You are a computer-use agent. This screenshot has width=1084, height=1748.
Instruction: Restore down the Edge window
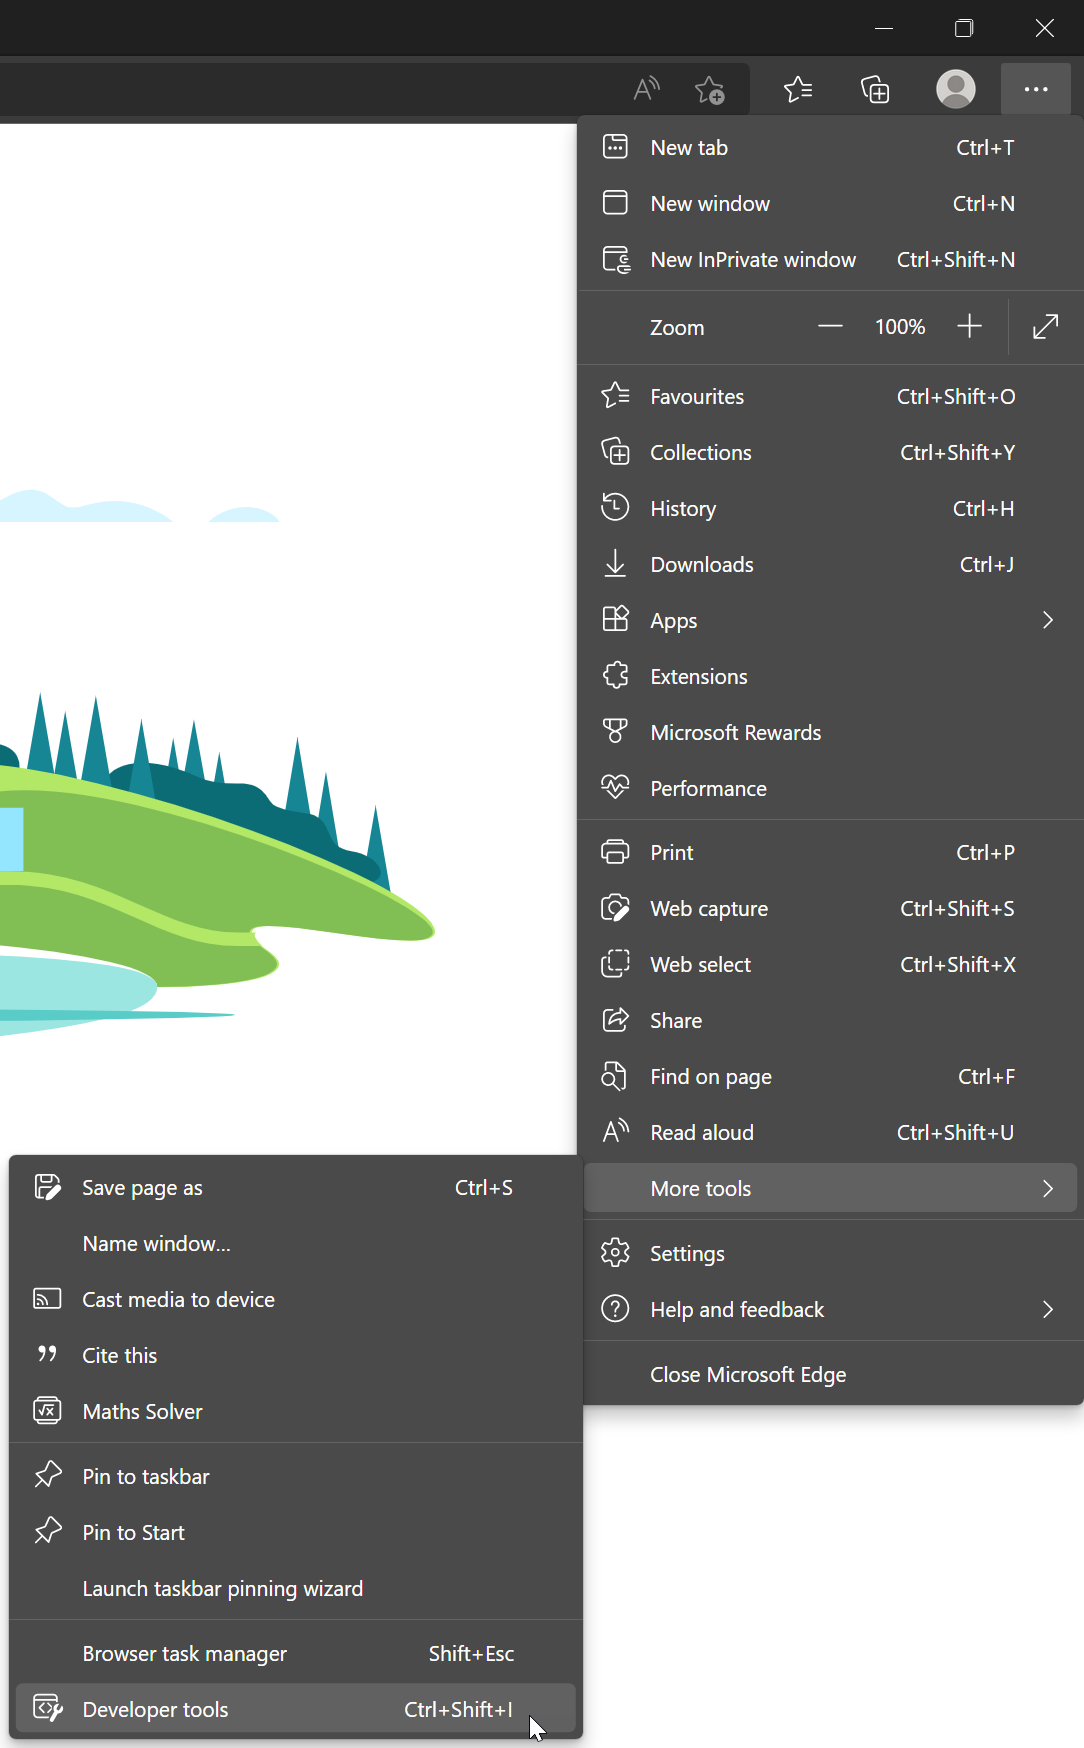[x=964, y=28]
